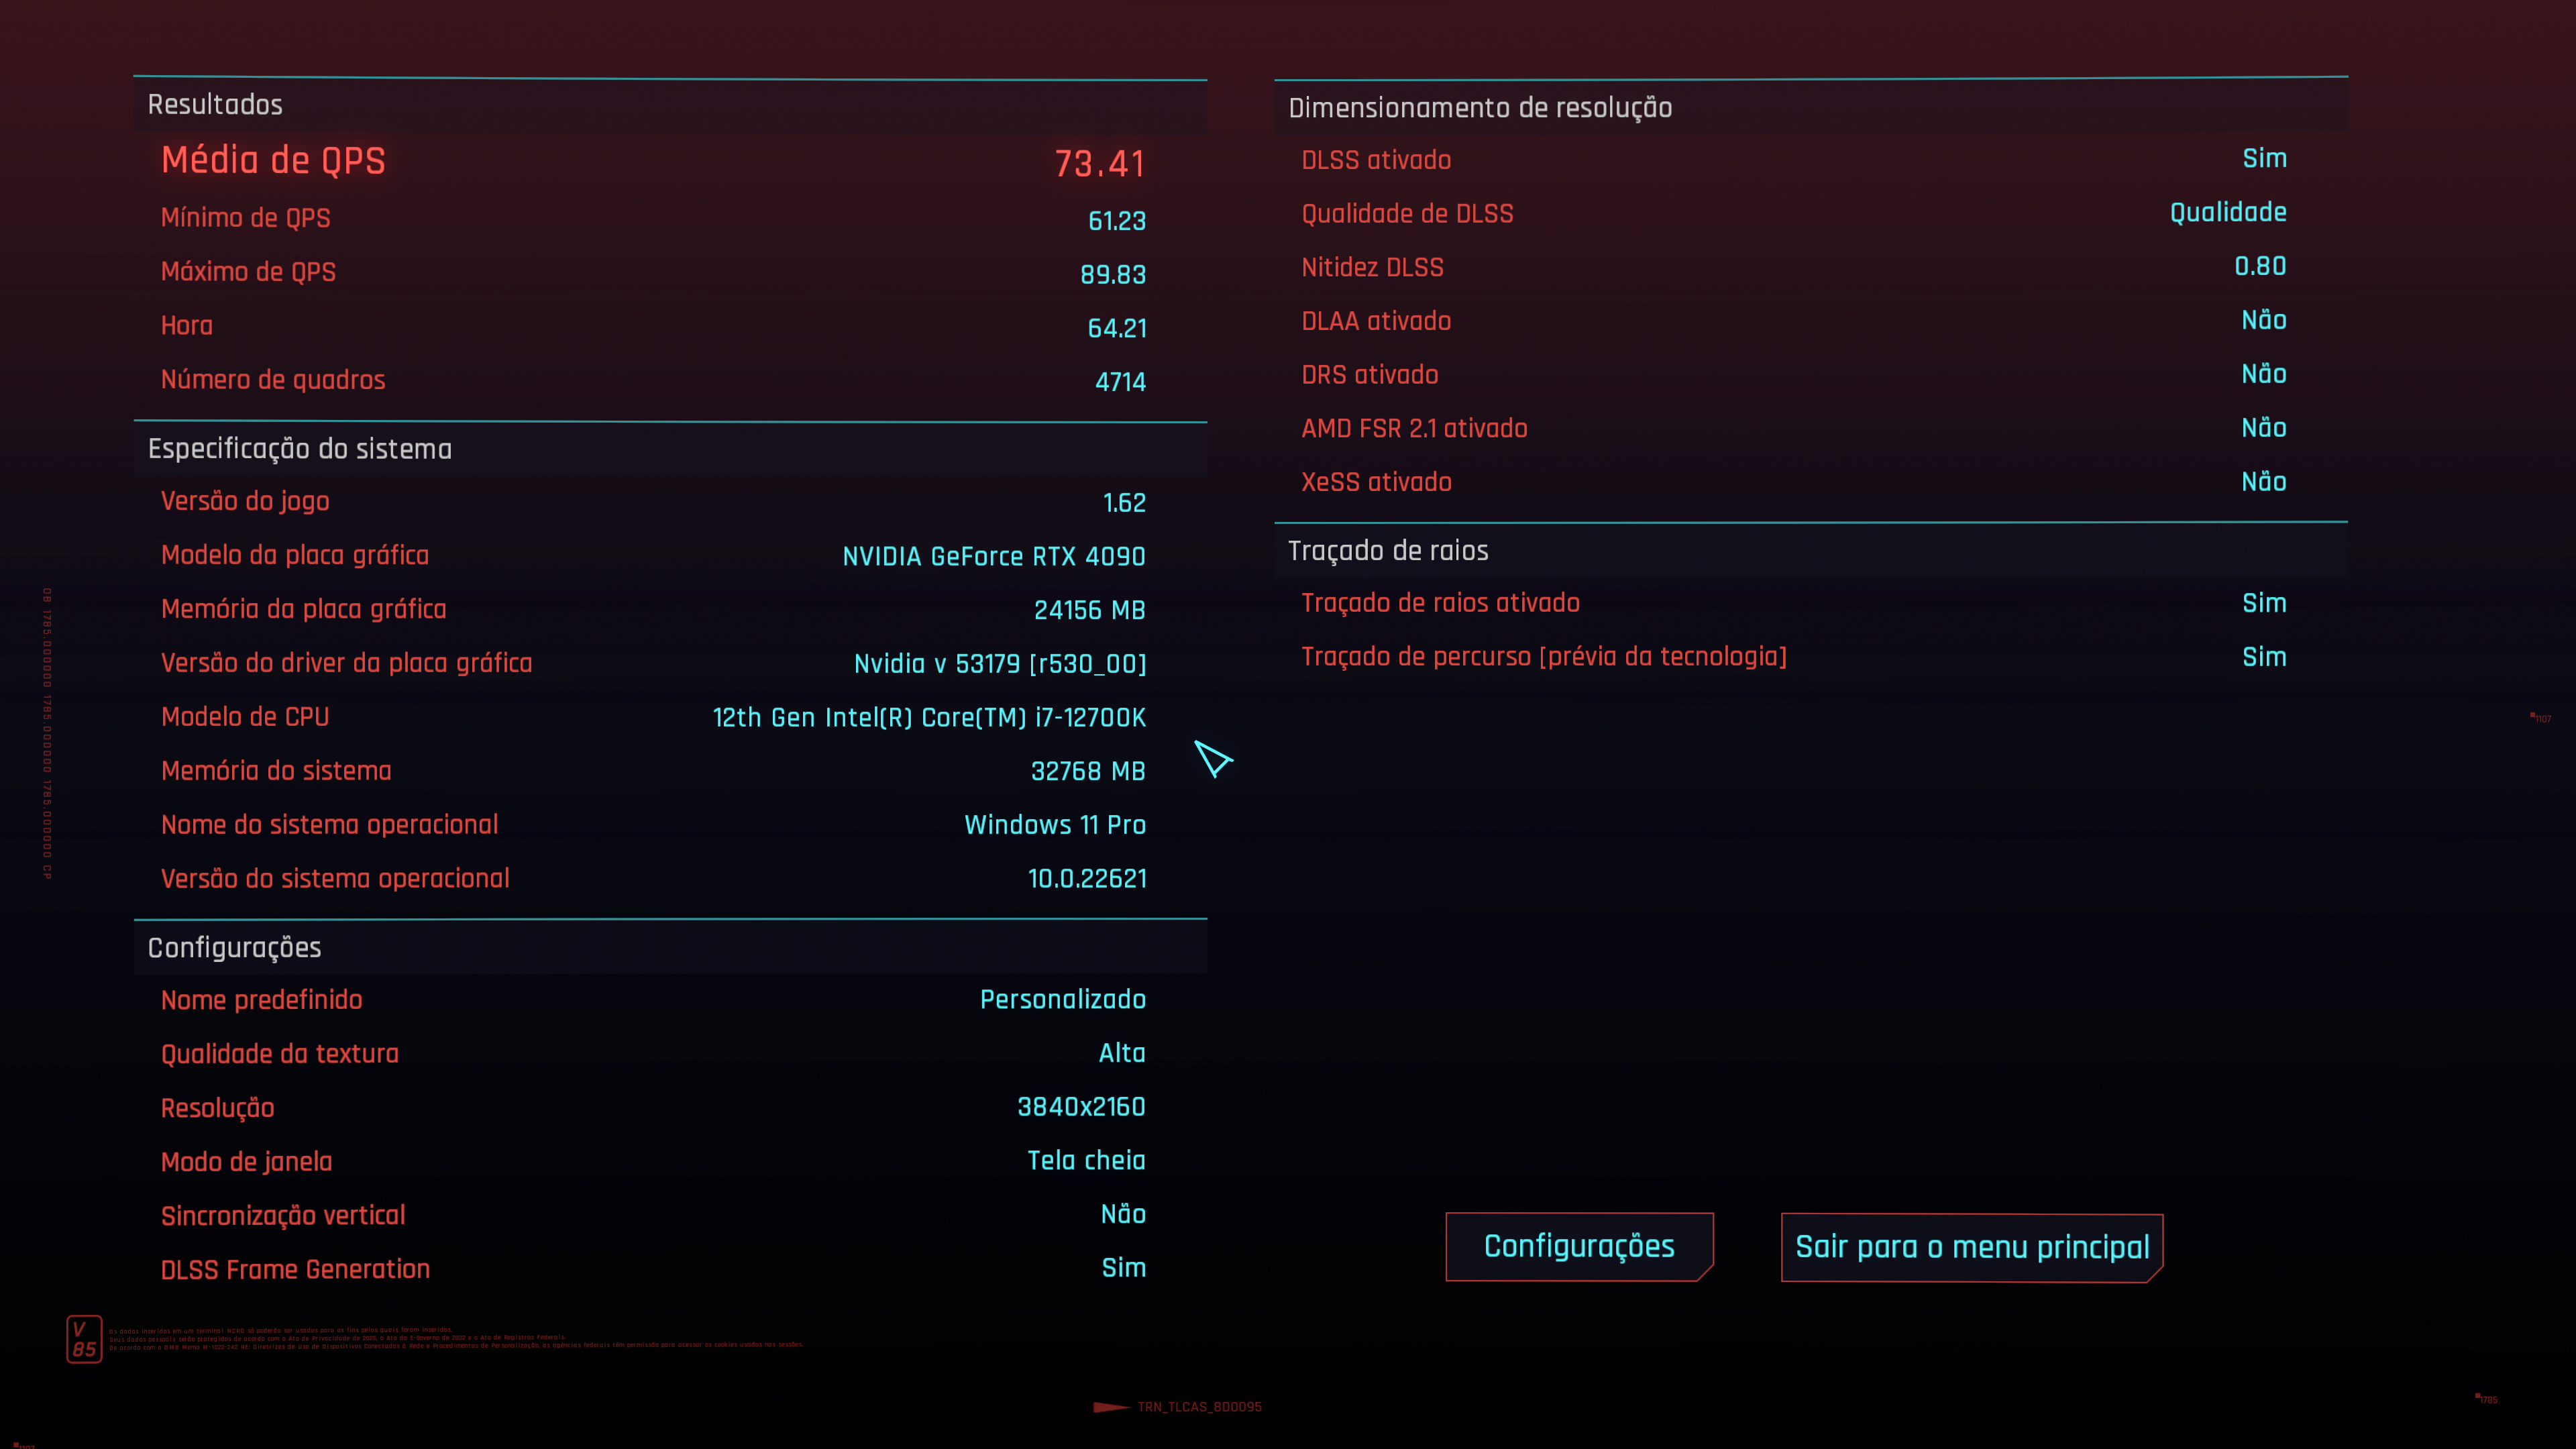Click the Resolução 3840x2160 value
Viewport: 2576px width, 1449px height.
click(x=1080, y=1107)
